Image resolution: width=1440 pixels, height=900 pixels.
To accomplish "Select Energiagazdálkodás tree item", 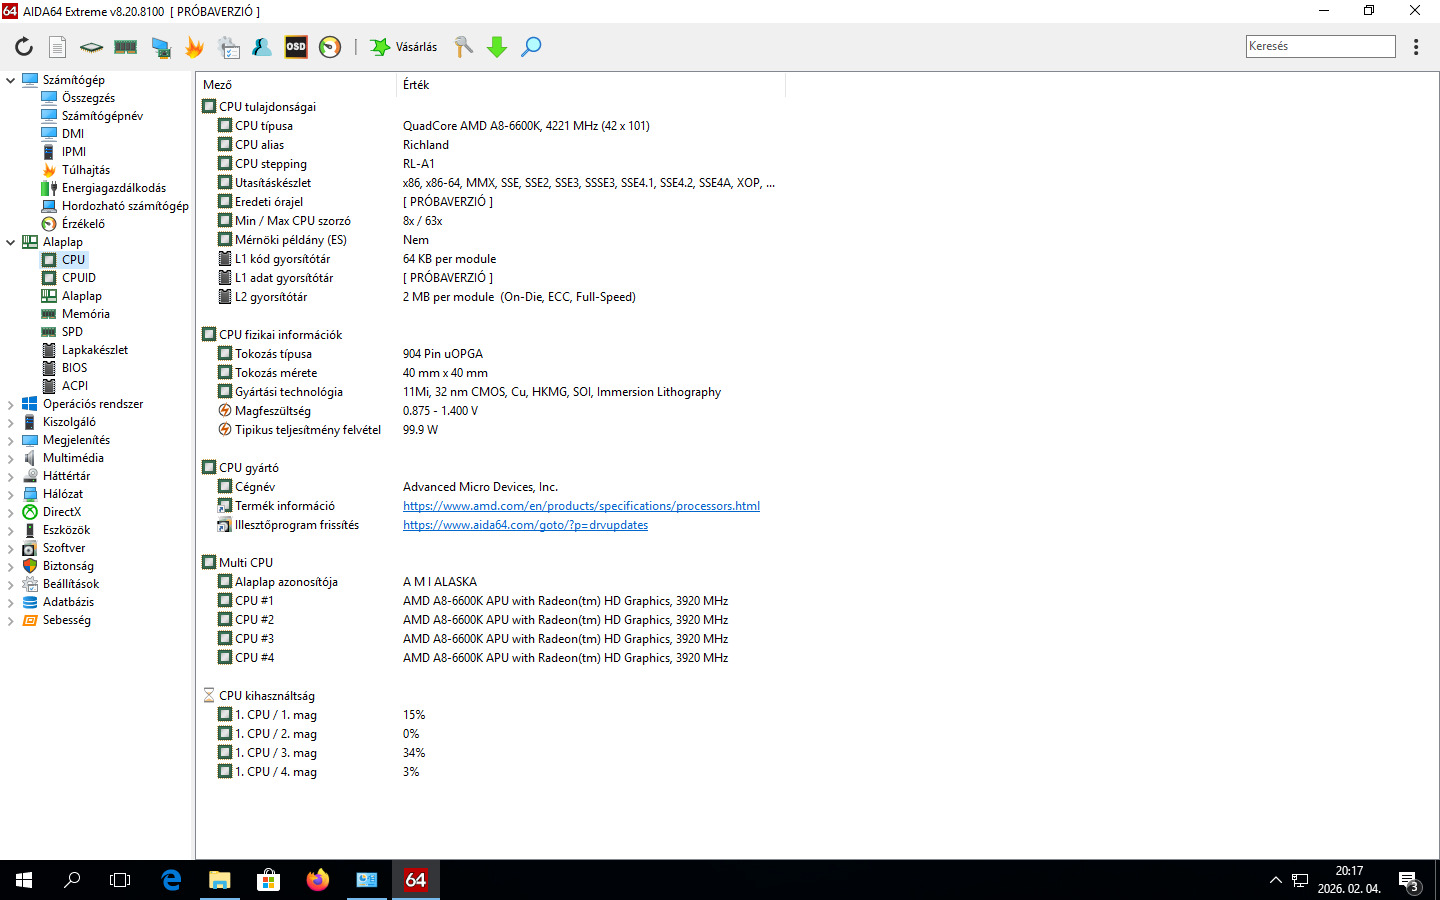I will coord(114,188).
